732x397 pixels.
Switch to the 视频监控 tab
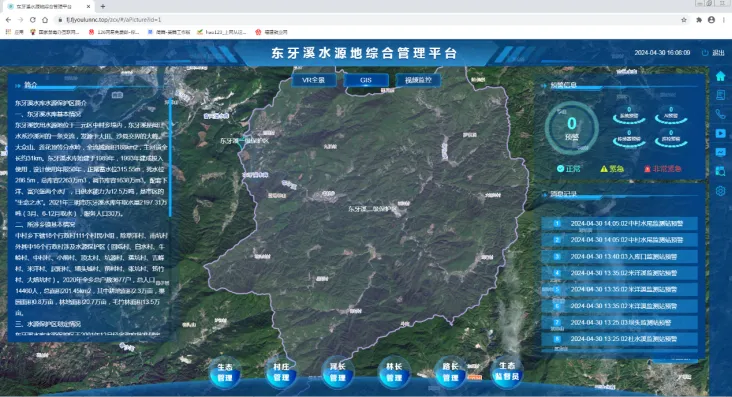418,80
